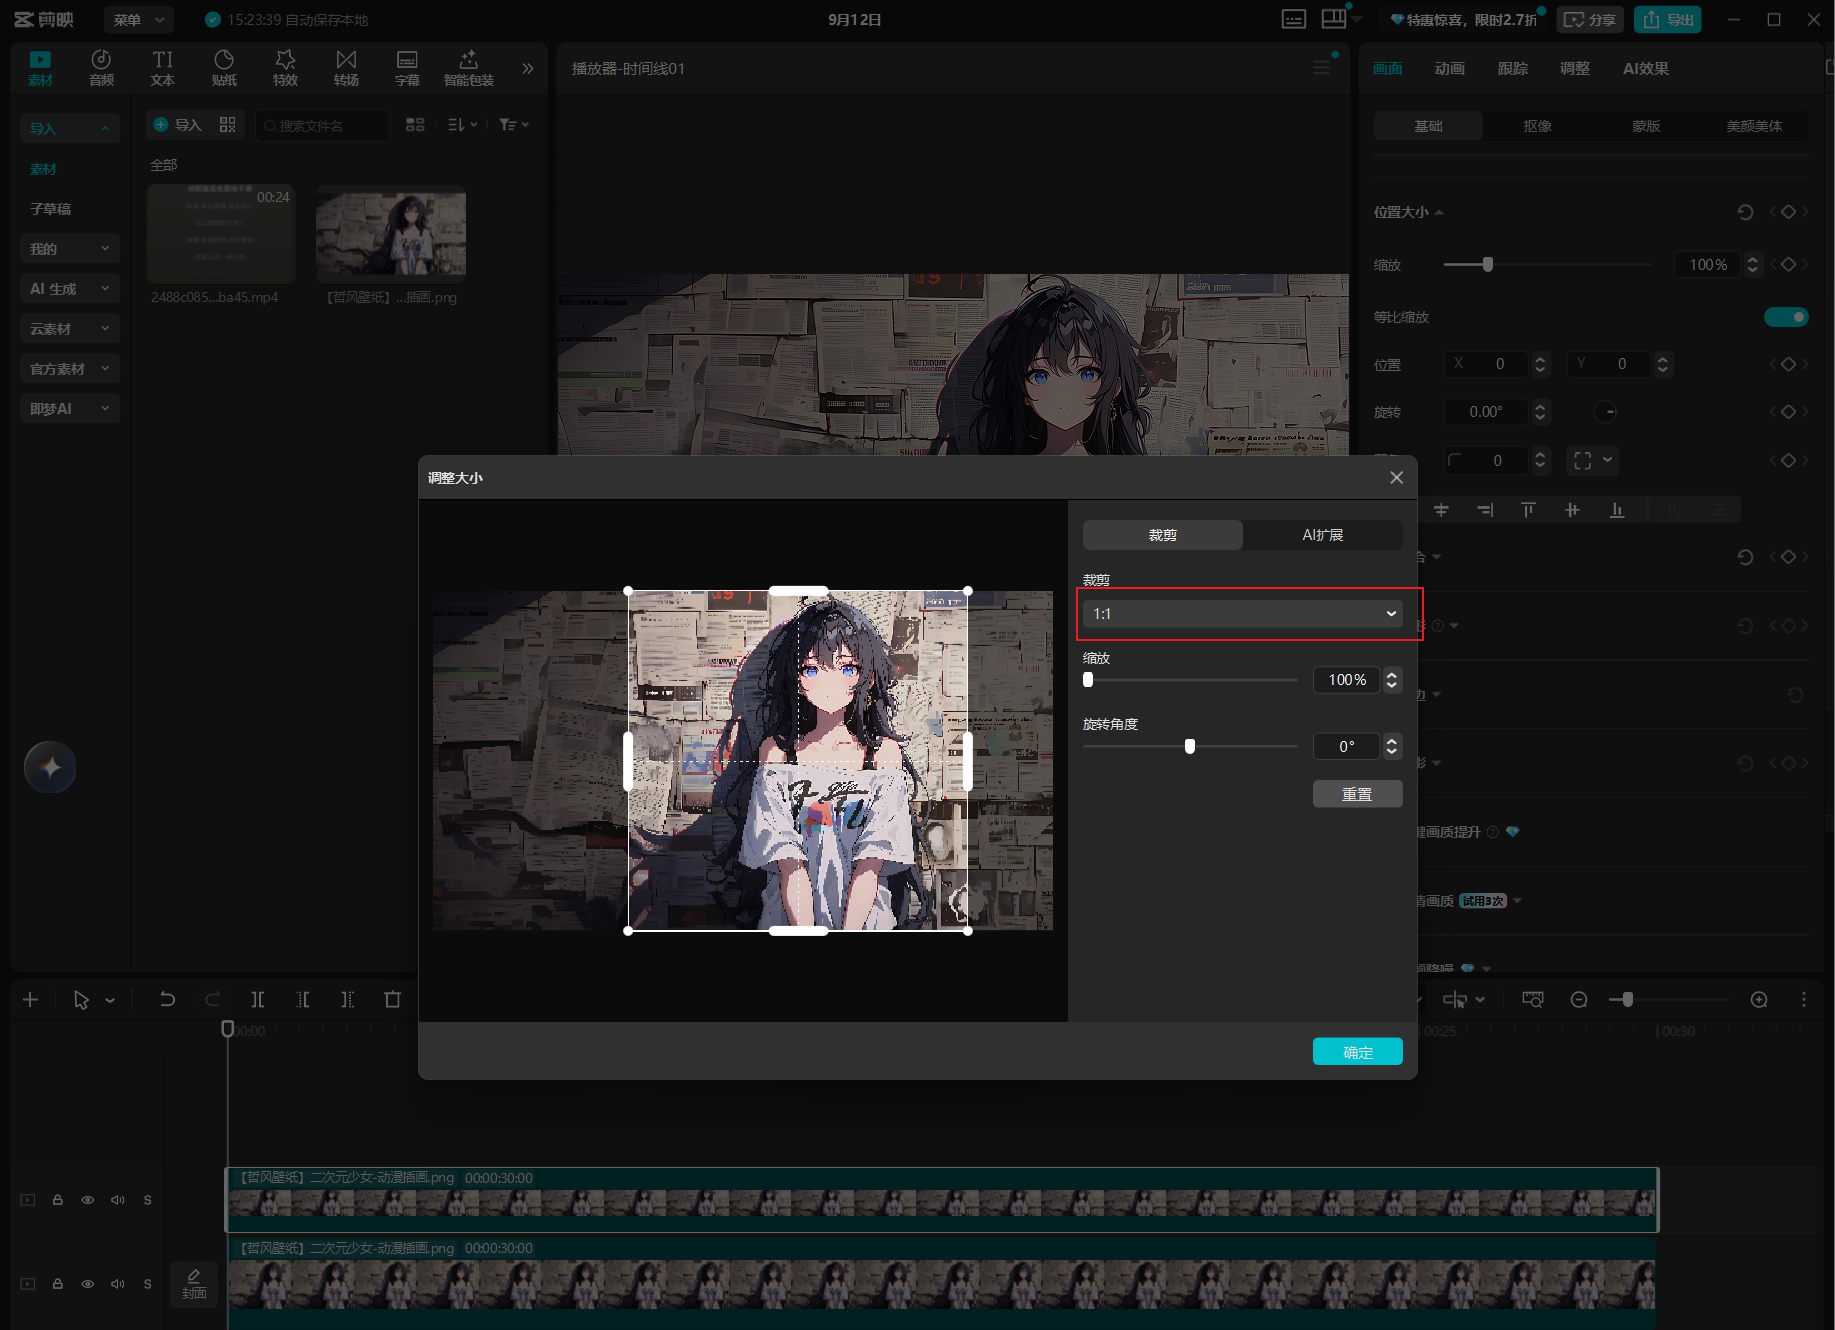Zoom out the timeline with minus icon
Viewport: 1835px width, 1330px height.
pos(1579,999)
